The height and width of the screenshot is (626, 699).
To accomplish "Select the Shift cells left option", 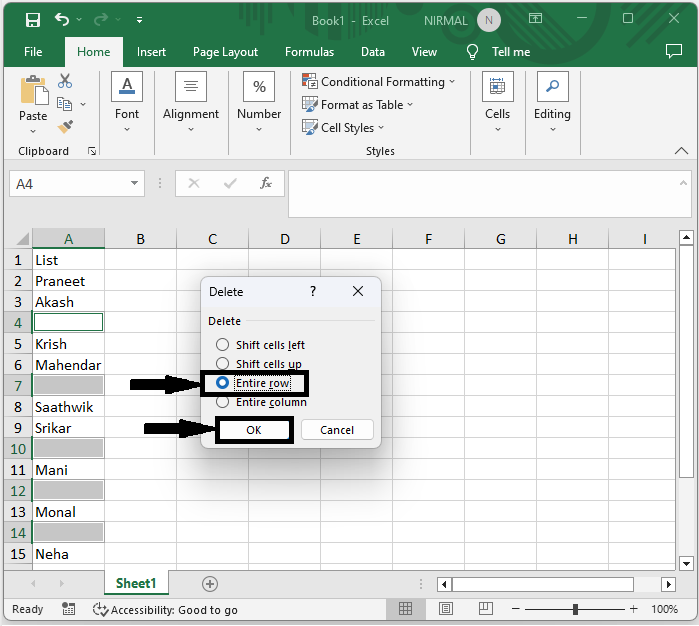I will [223, 345].
